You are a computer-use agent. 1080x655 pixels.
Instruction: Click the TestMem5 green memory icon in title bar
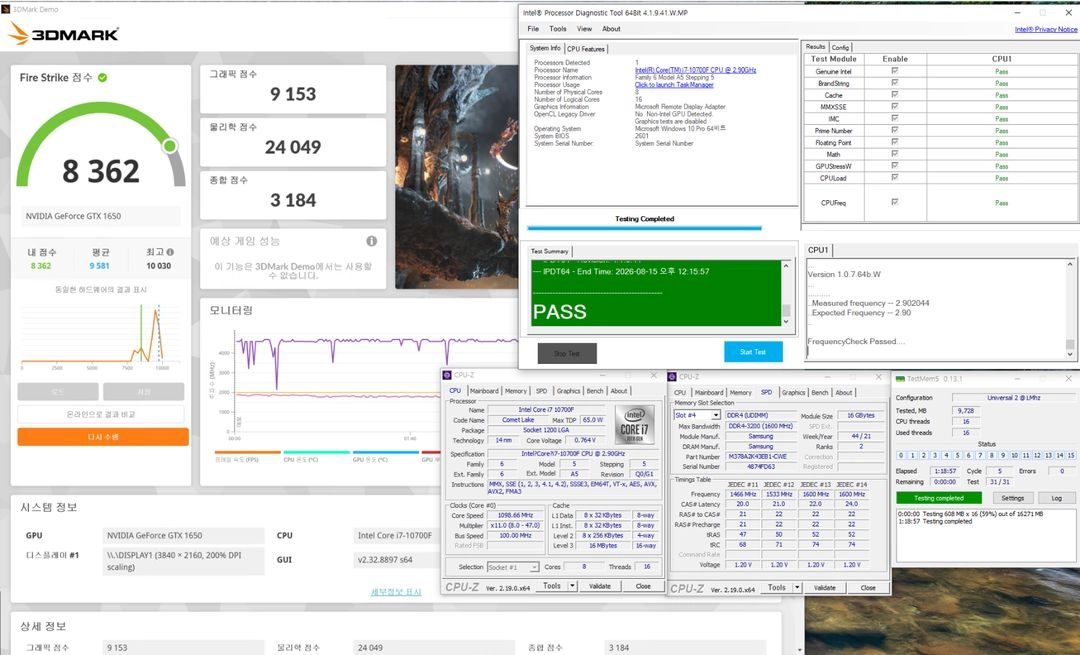point(900,379)
